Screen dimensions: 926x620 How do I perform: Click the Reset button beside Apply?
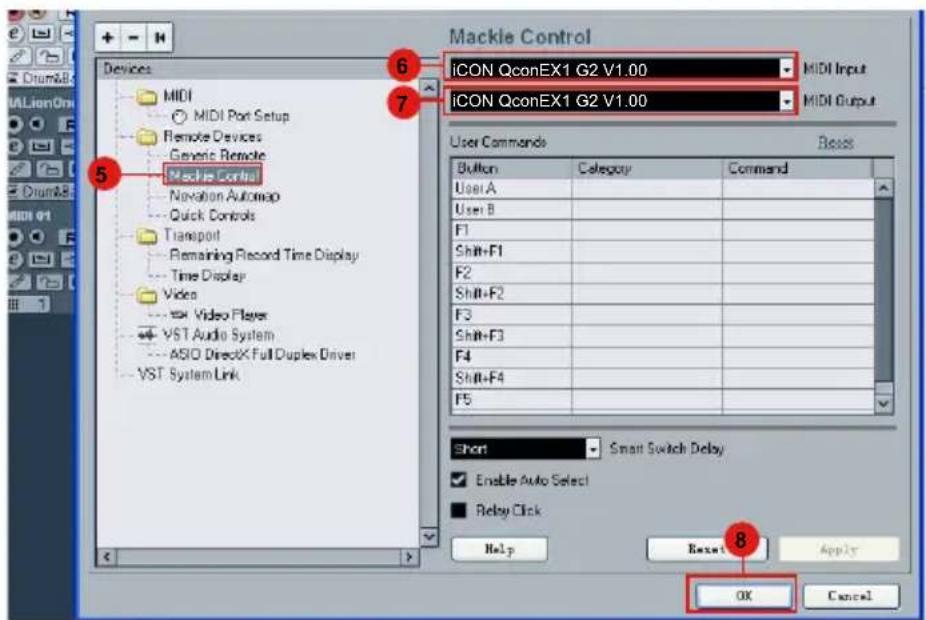click(707, 549)
